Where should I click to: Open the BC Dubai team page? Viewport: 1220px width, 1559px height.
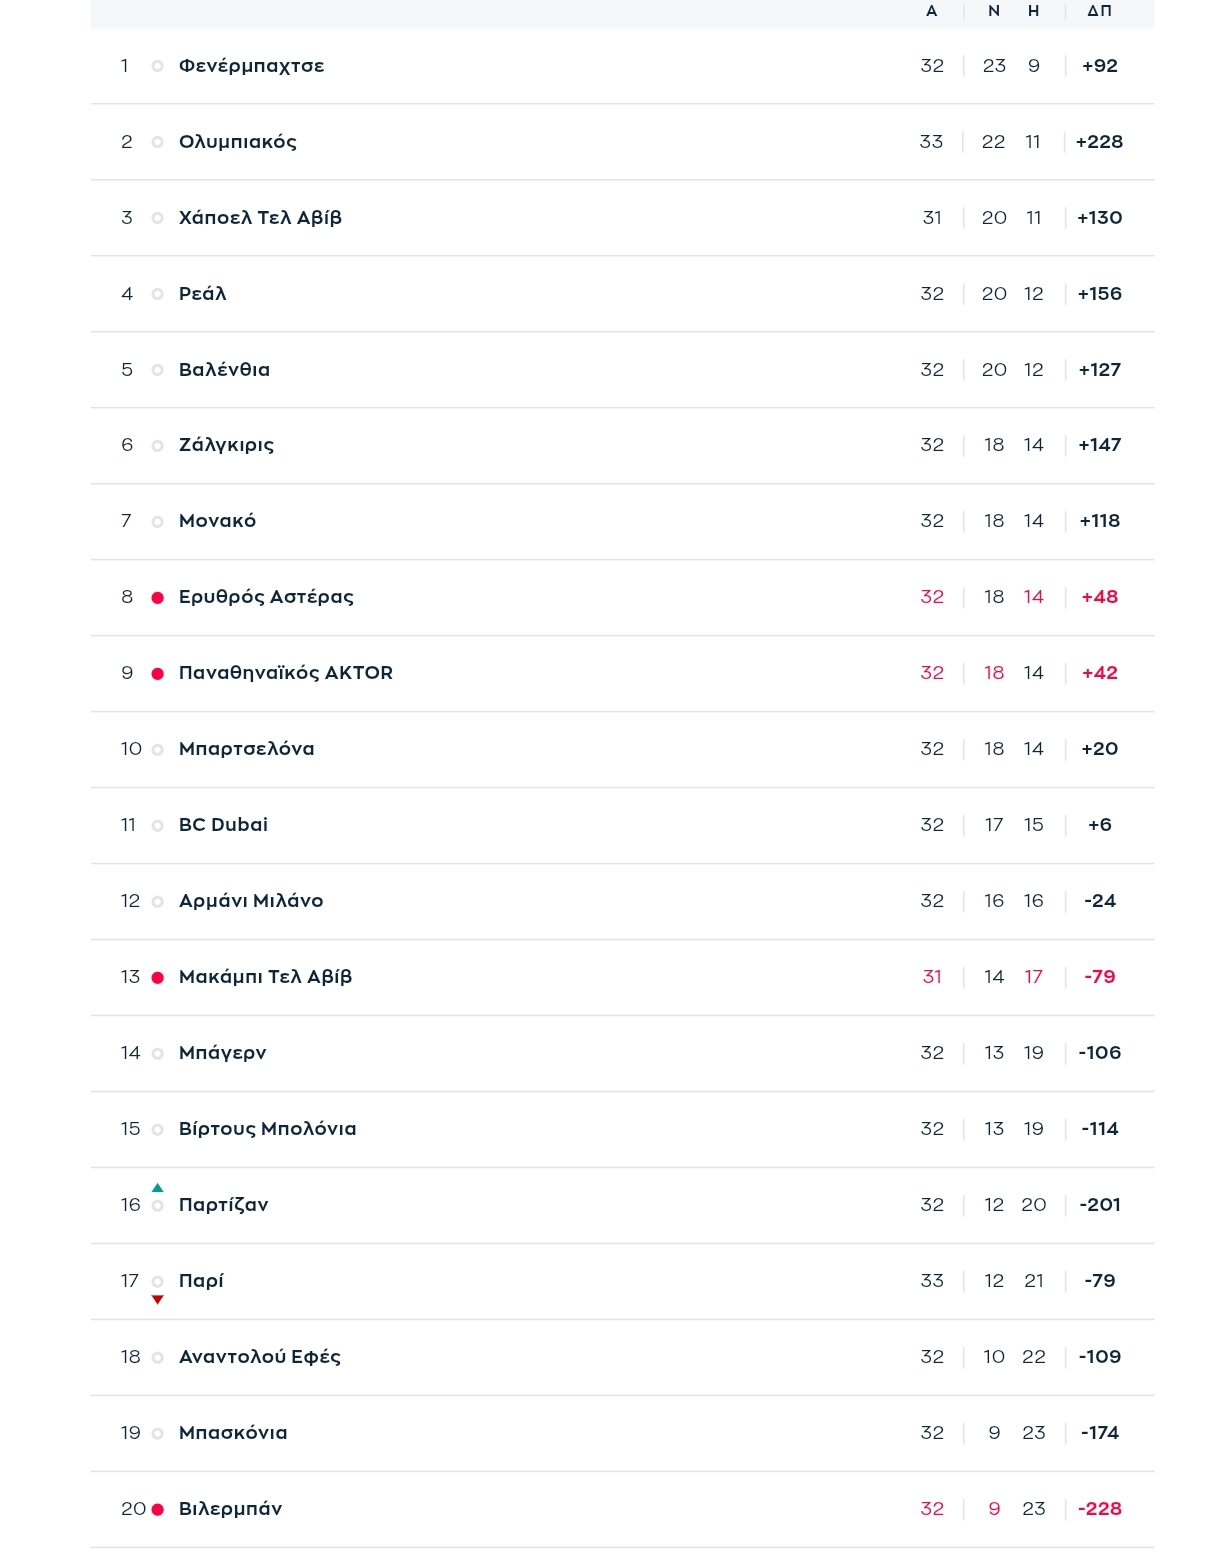tap(223, 825)
